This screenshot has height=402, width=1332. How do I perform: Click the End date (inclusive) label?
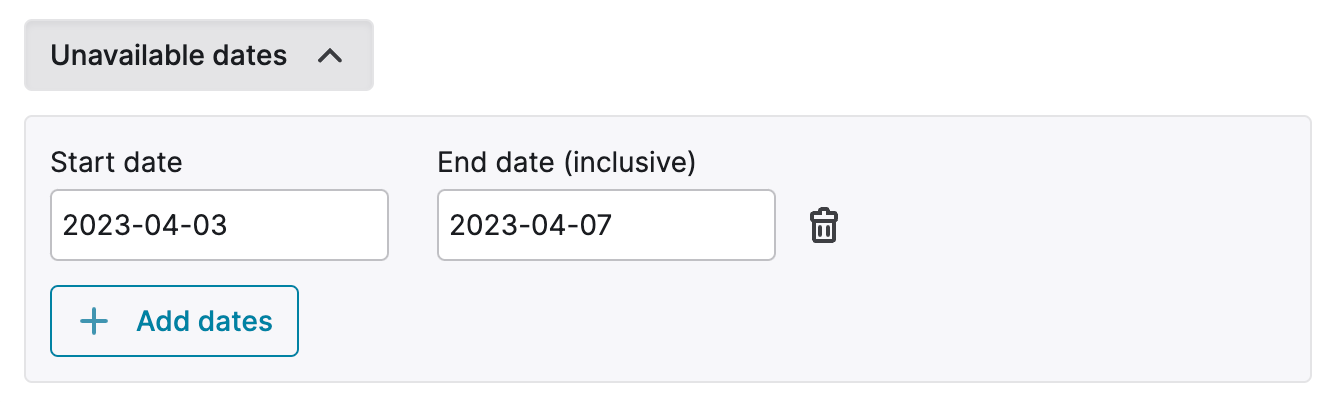(566, 162)
